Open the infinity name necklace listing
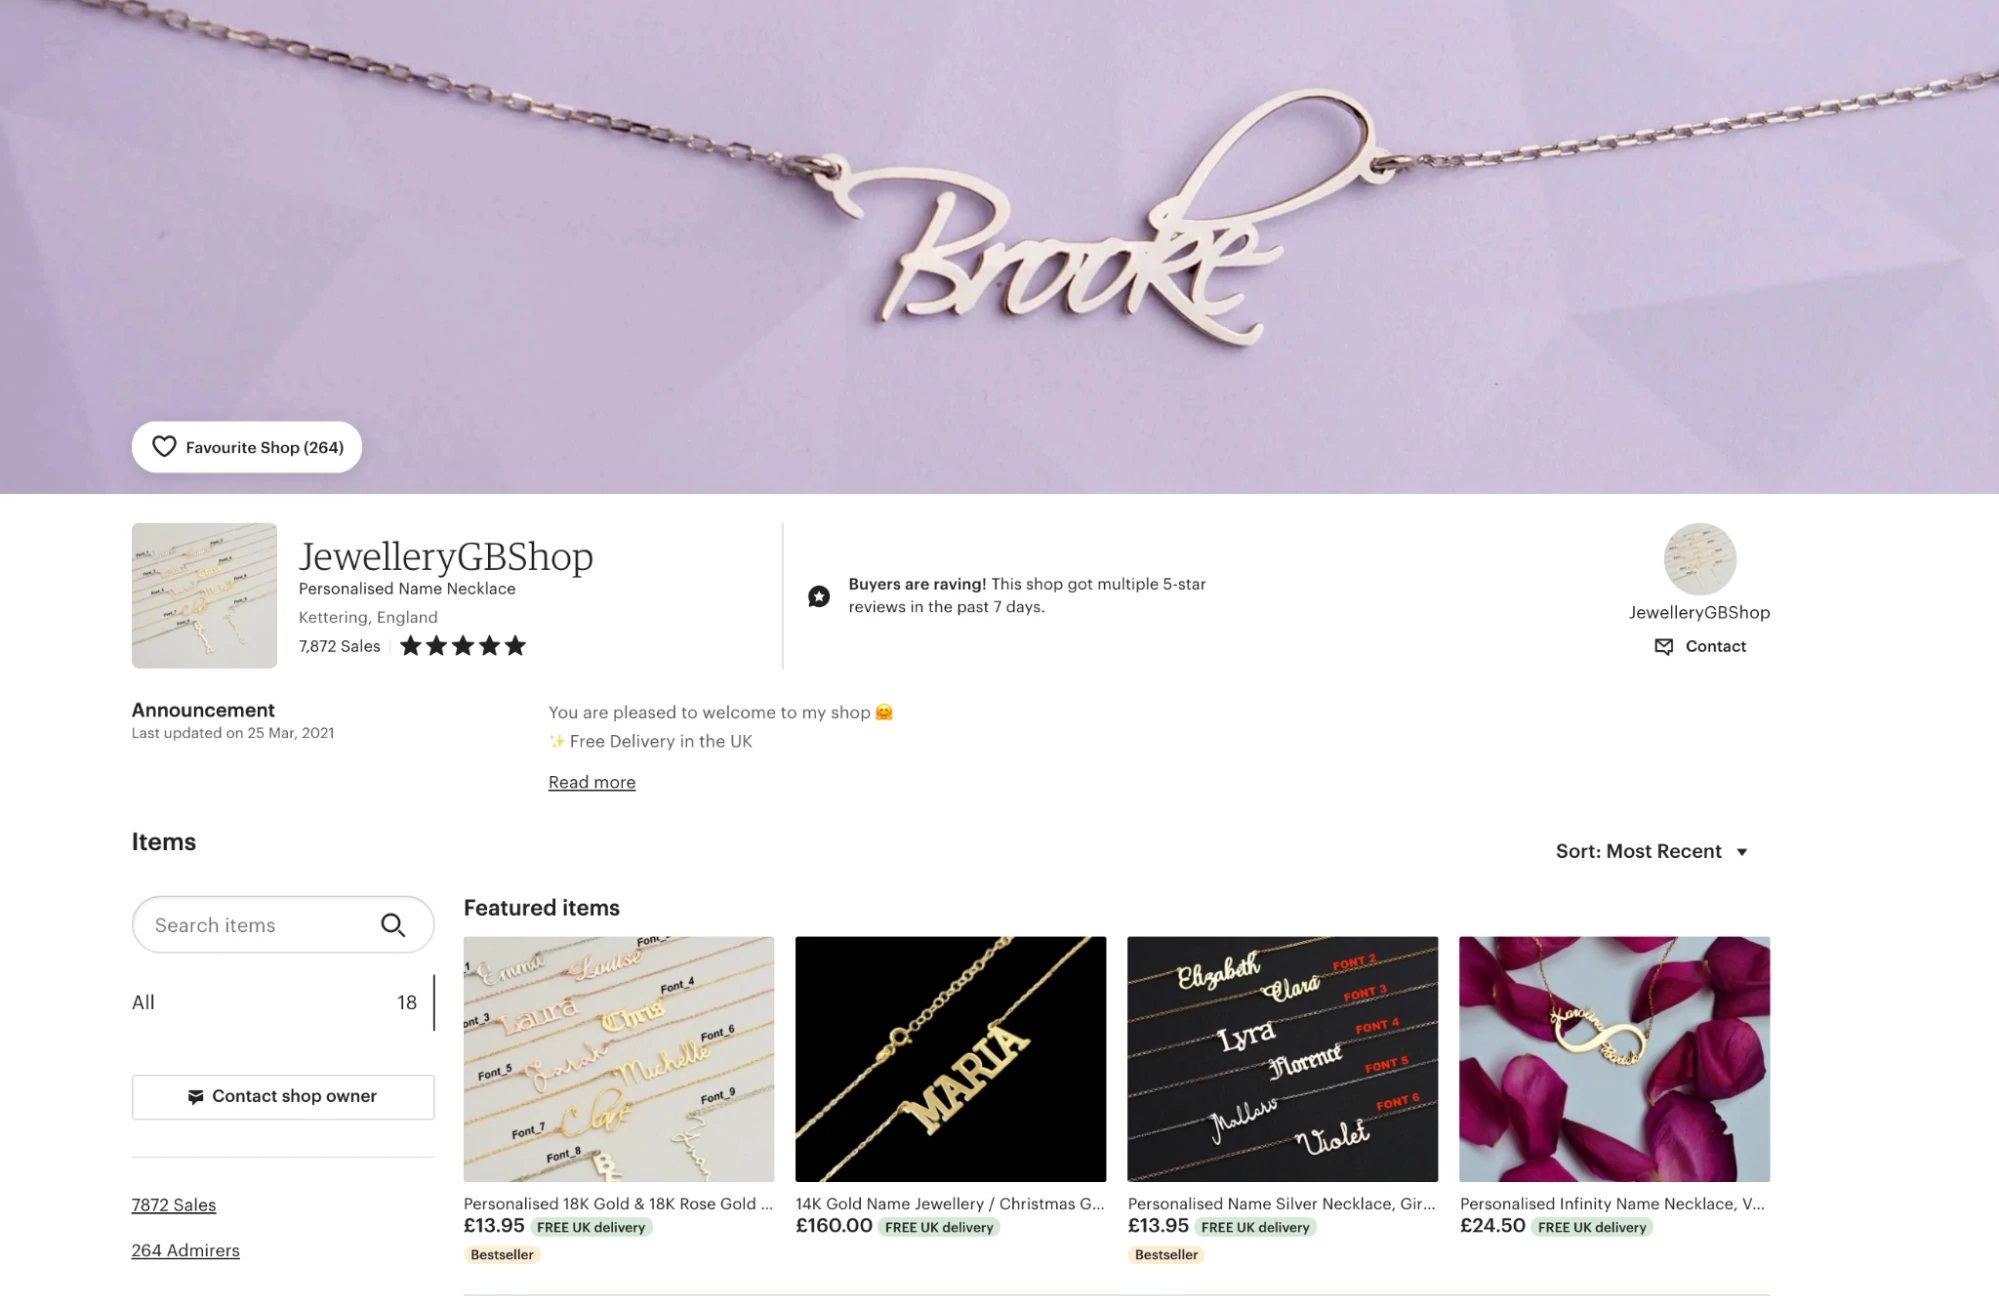This screenshot has height=1297, width=1999. [1614, 1059]
